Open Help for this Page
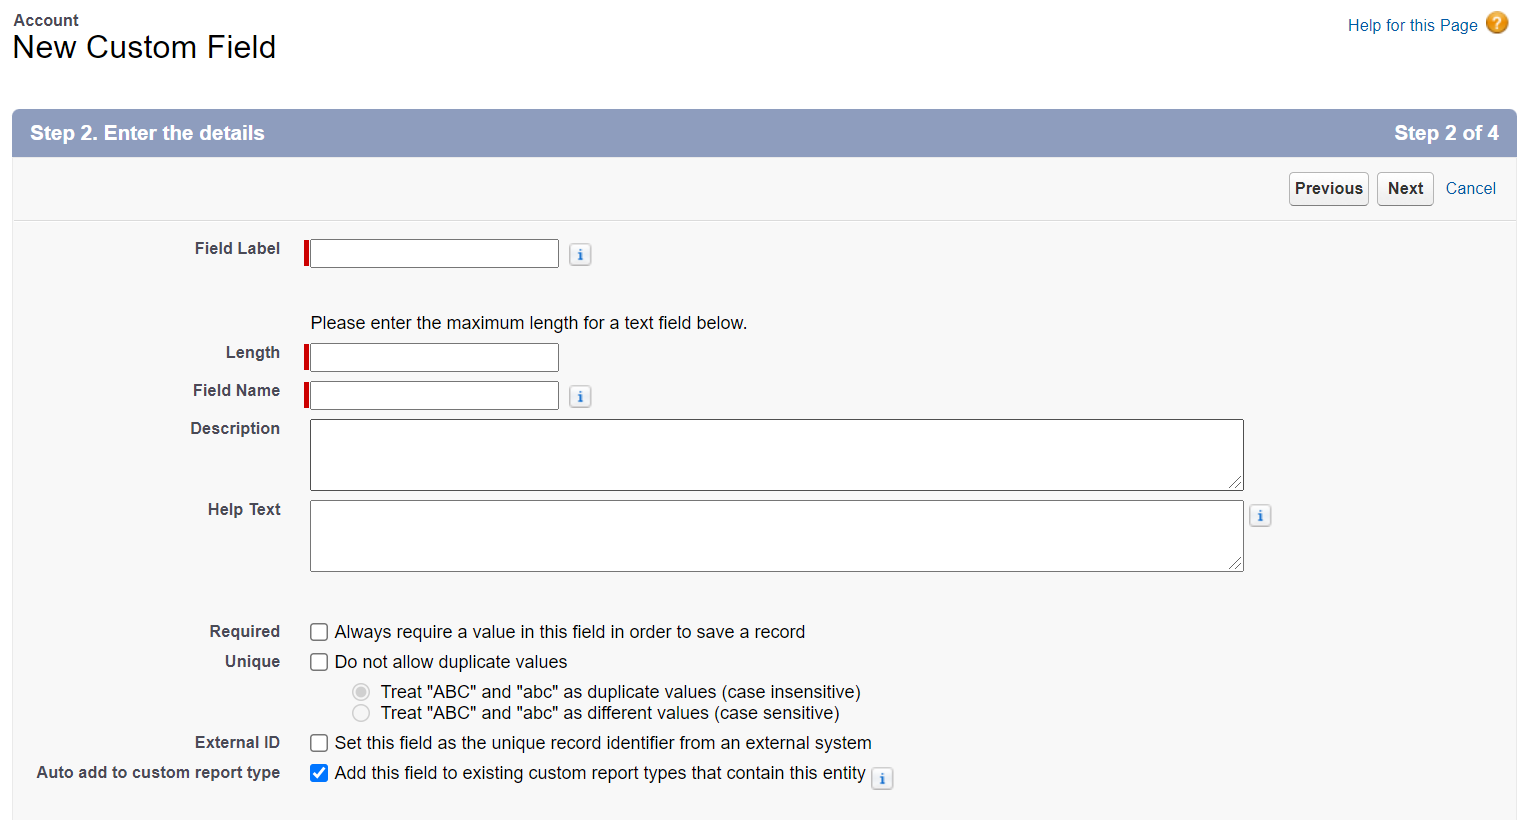1524x820 pixels. point(1412,24)
